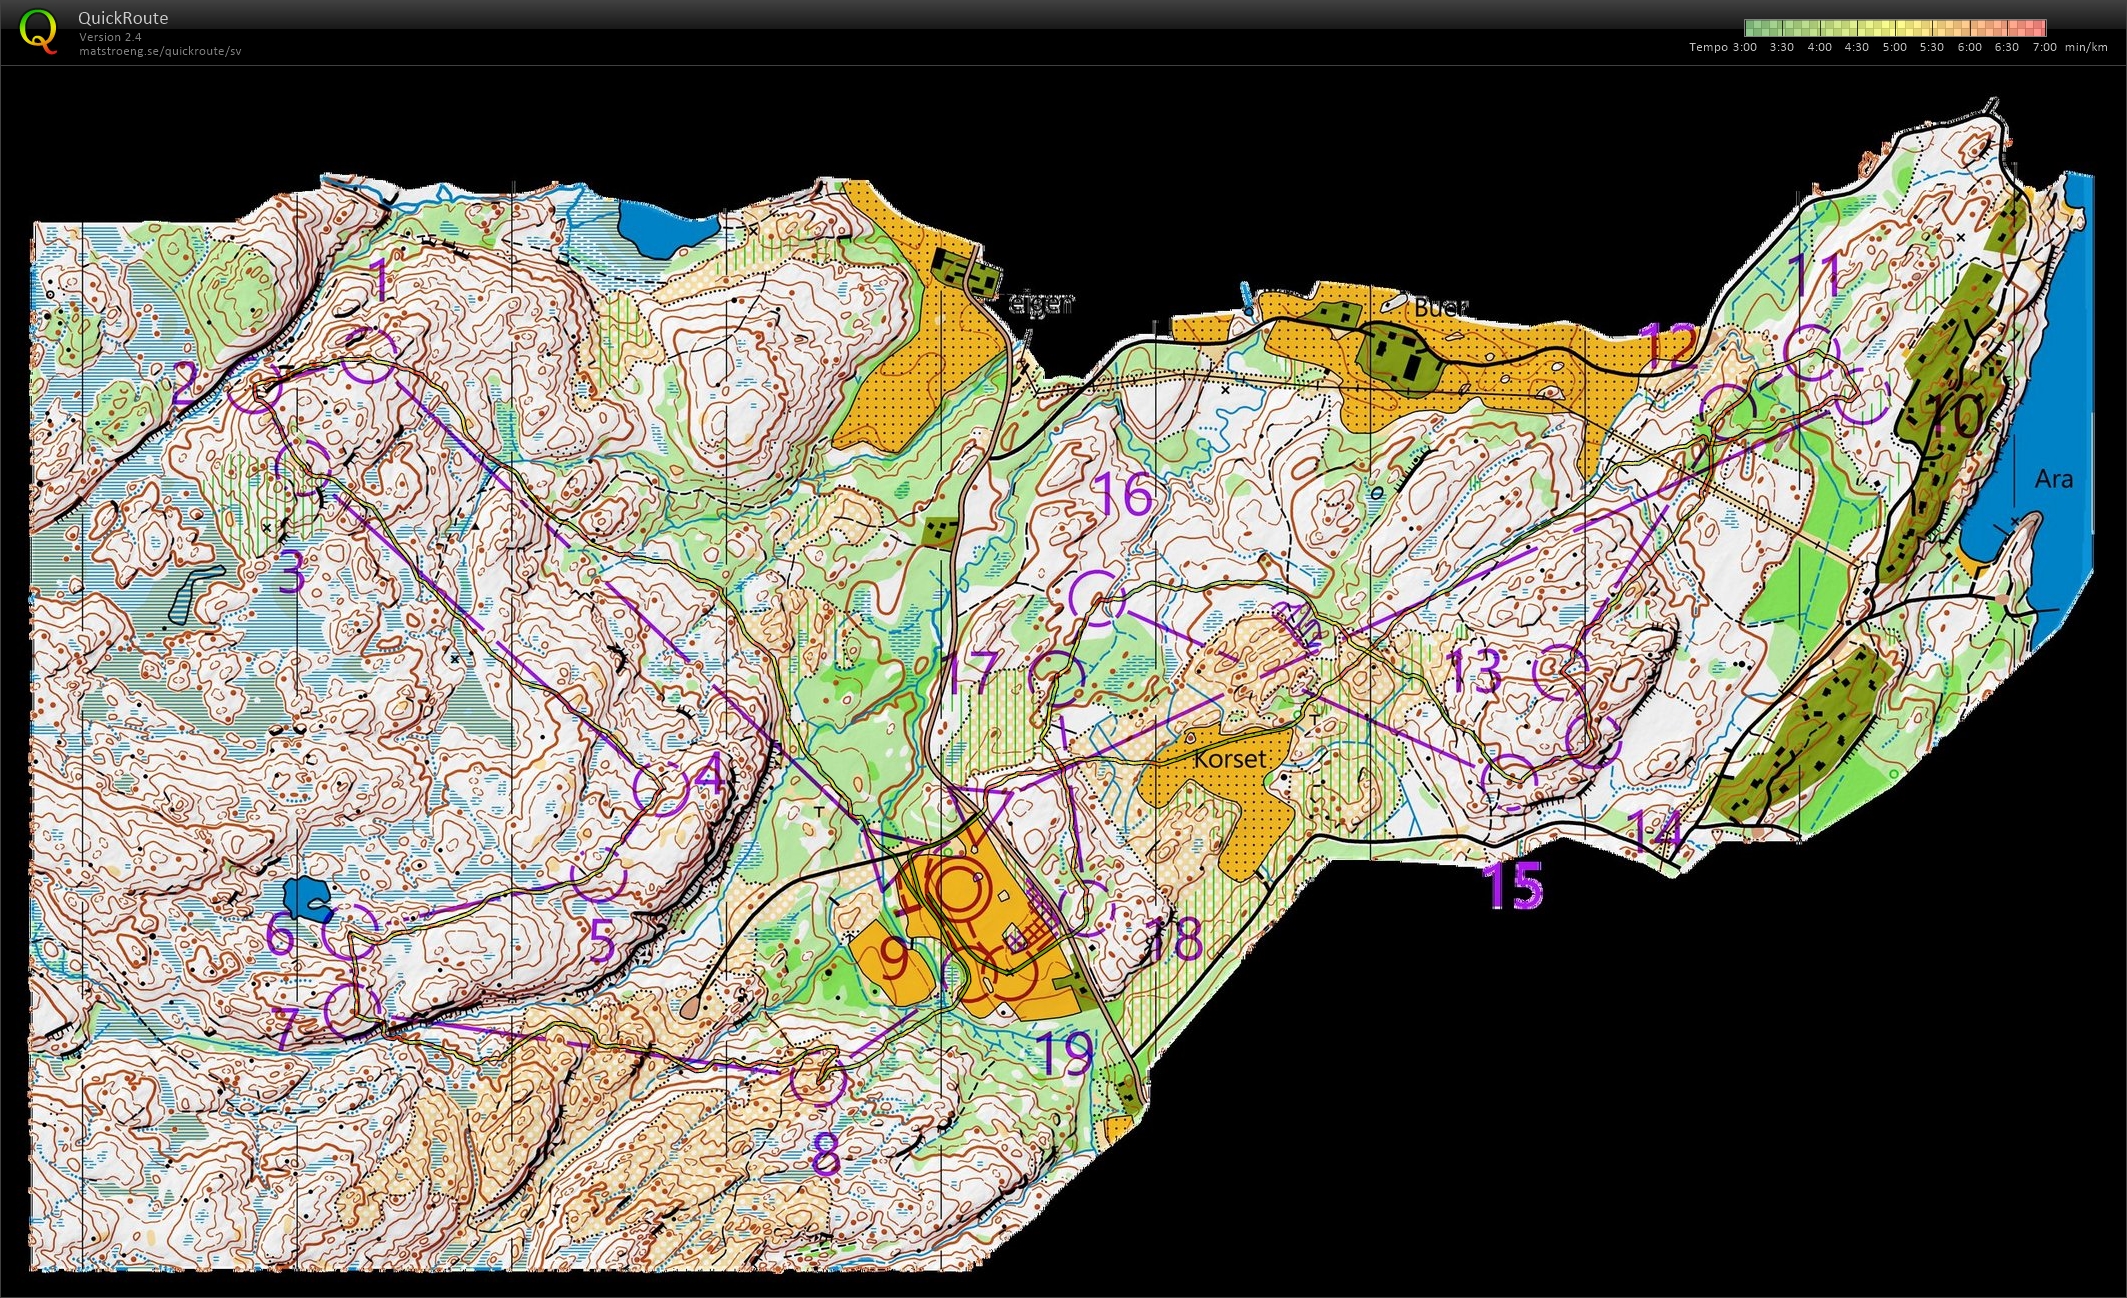Click the 5:00 tempo legend value
This screenshot has height=1298, width=2127.
pos(1894,47)
